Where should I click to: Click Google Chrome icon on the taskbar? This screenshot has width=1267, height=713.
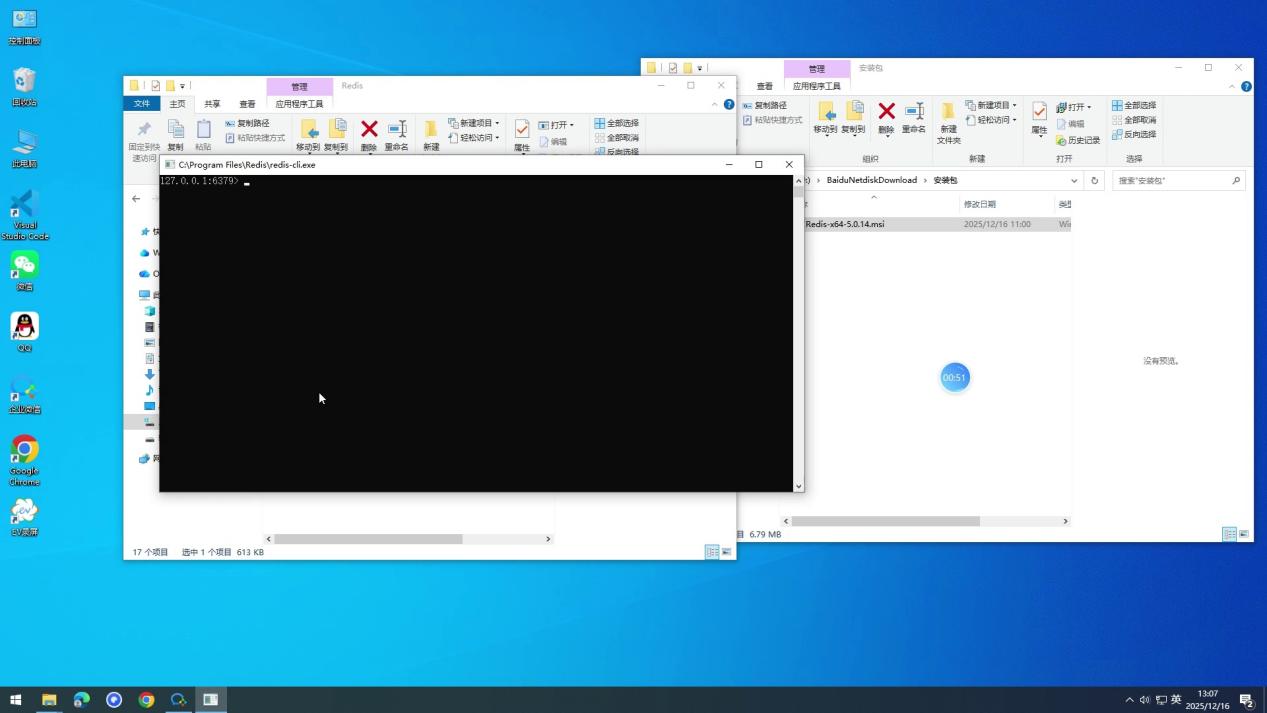click(x=146, y=700)
